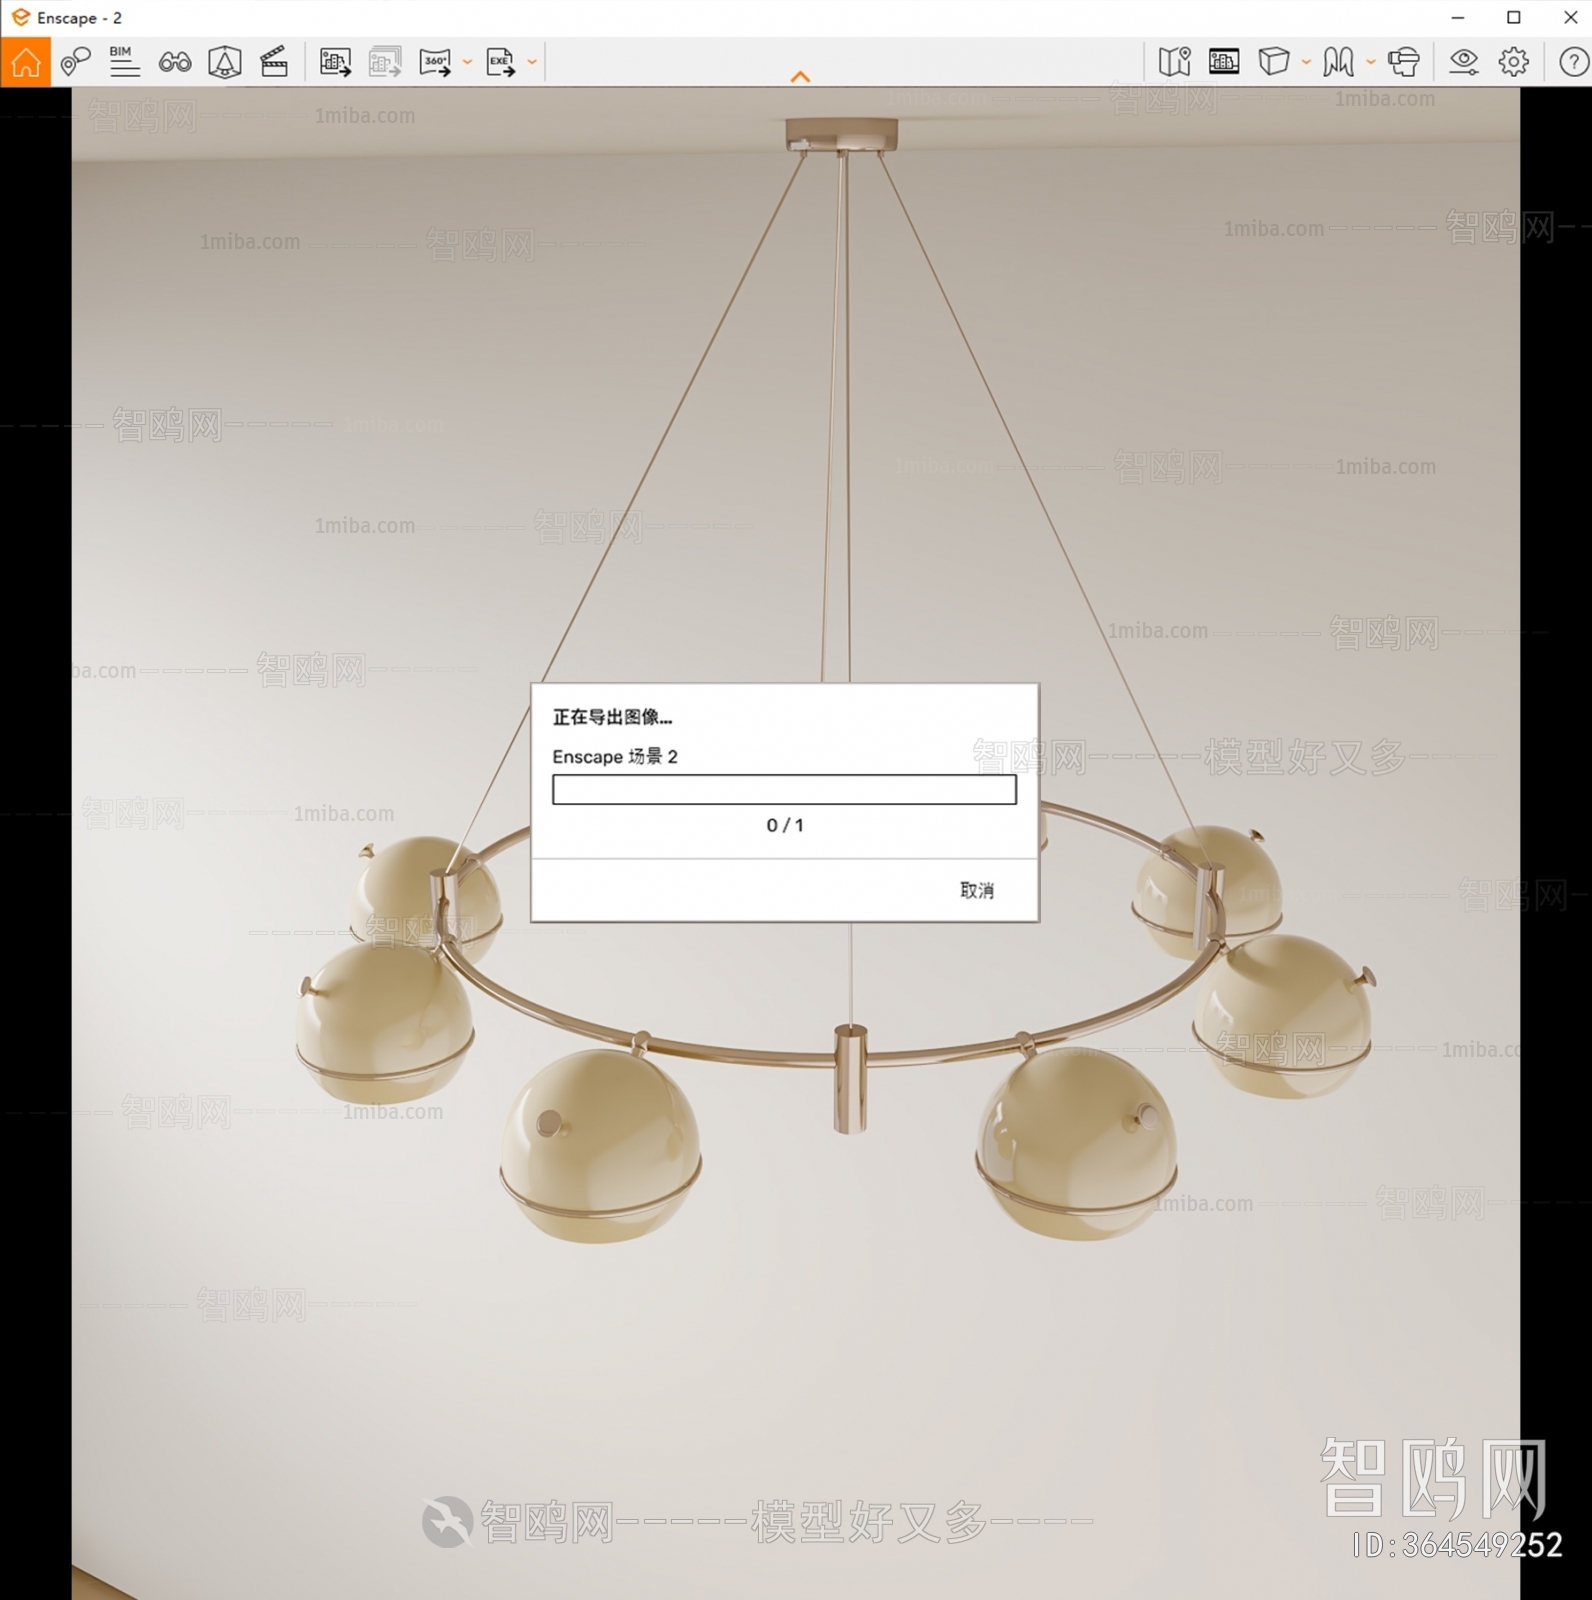Click the Enscape logo in title bar
The image size is (1592, 1600).
pyautogui.click(x=20, y=18)
